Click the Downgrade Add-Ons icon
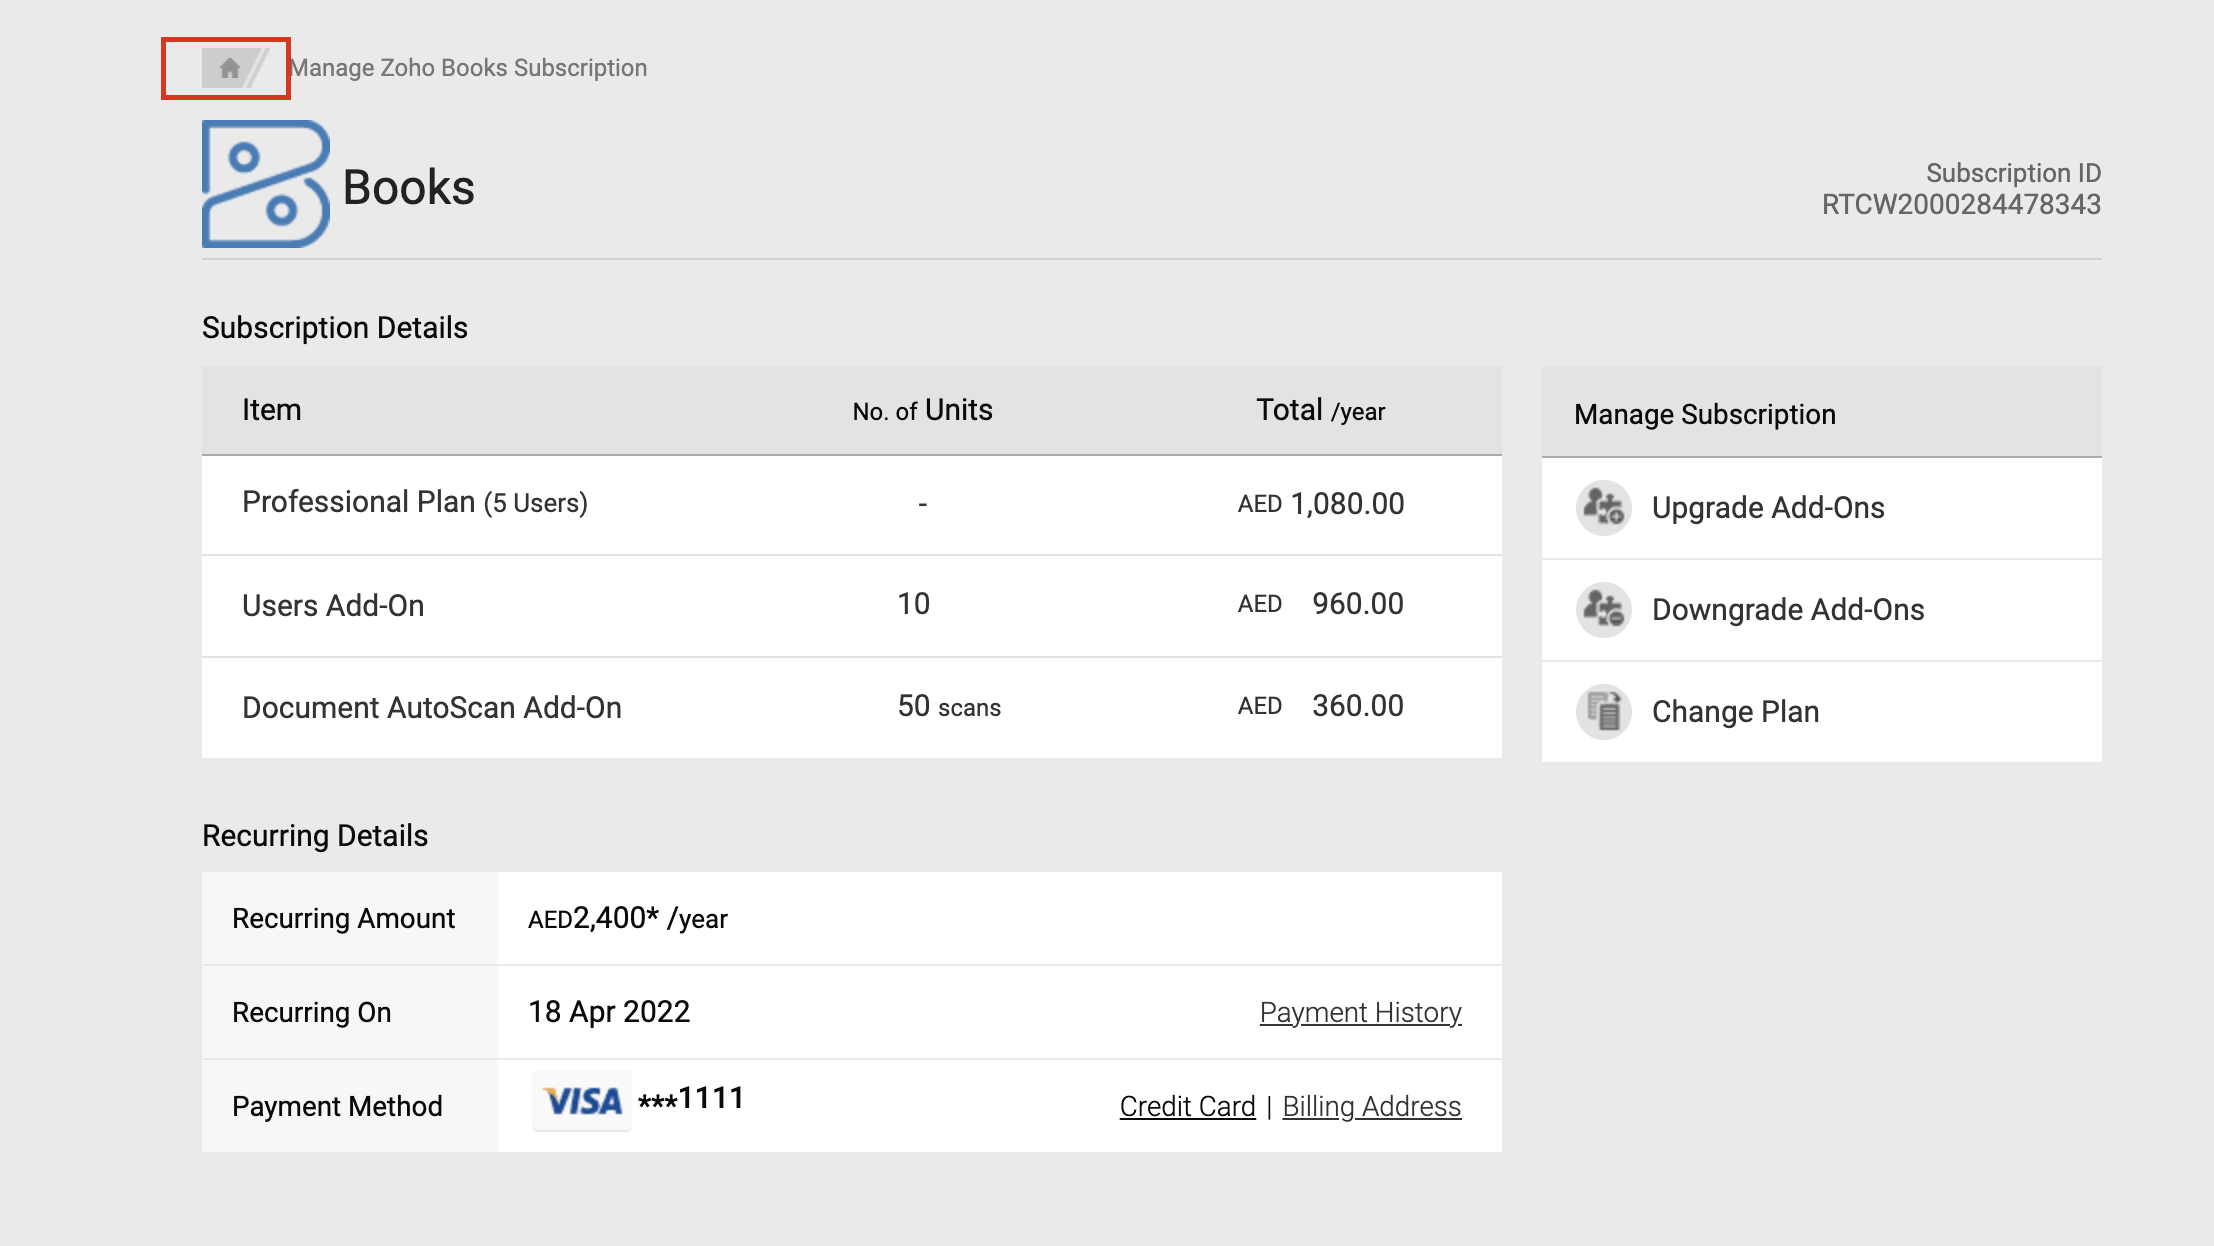 click(1603, 610)
